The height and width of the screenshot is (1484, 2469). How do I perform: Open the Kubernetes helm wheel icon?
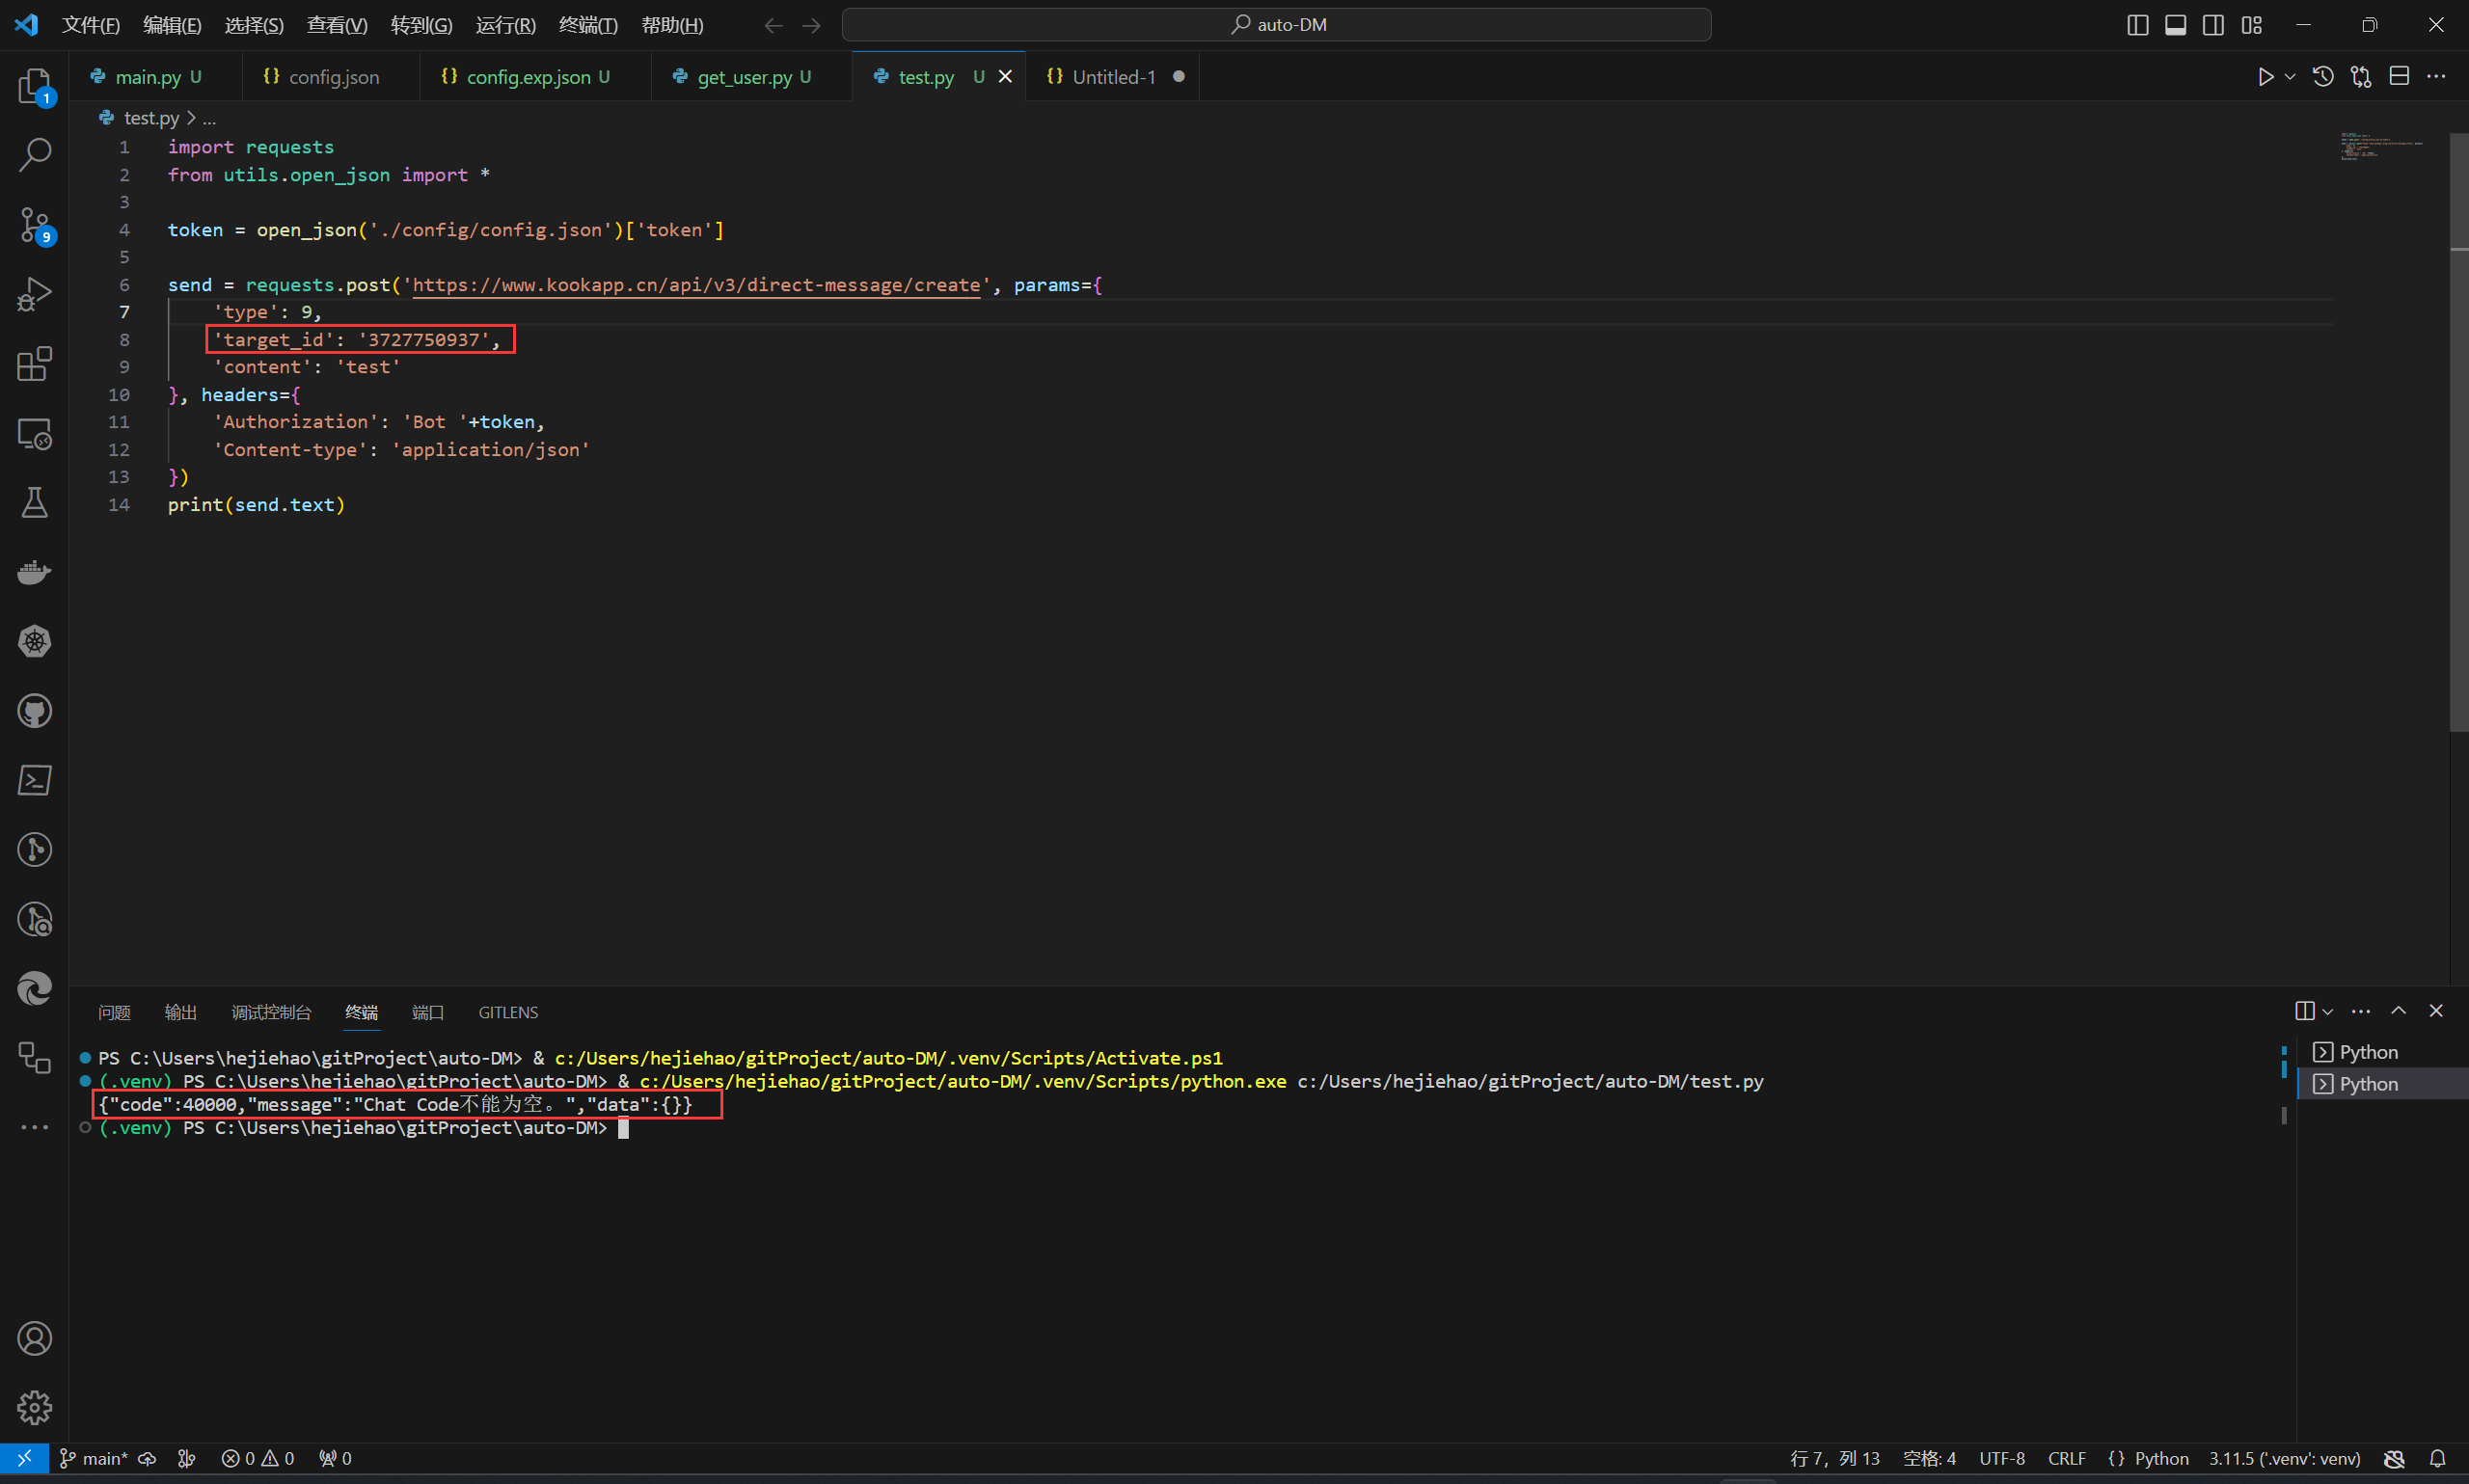[35, 642]
